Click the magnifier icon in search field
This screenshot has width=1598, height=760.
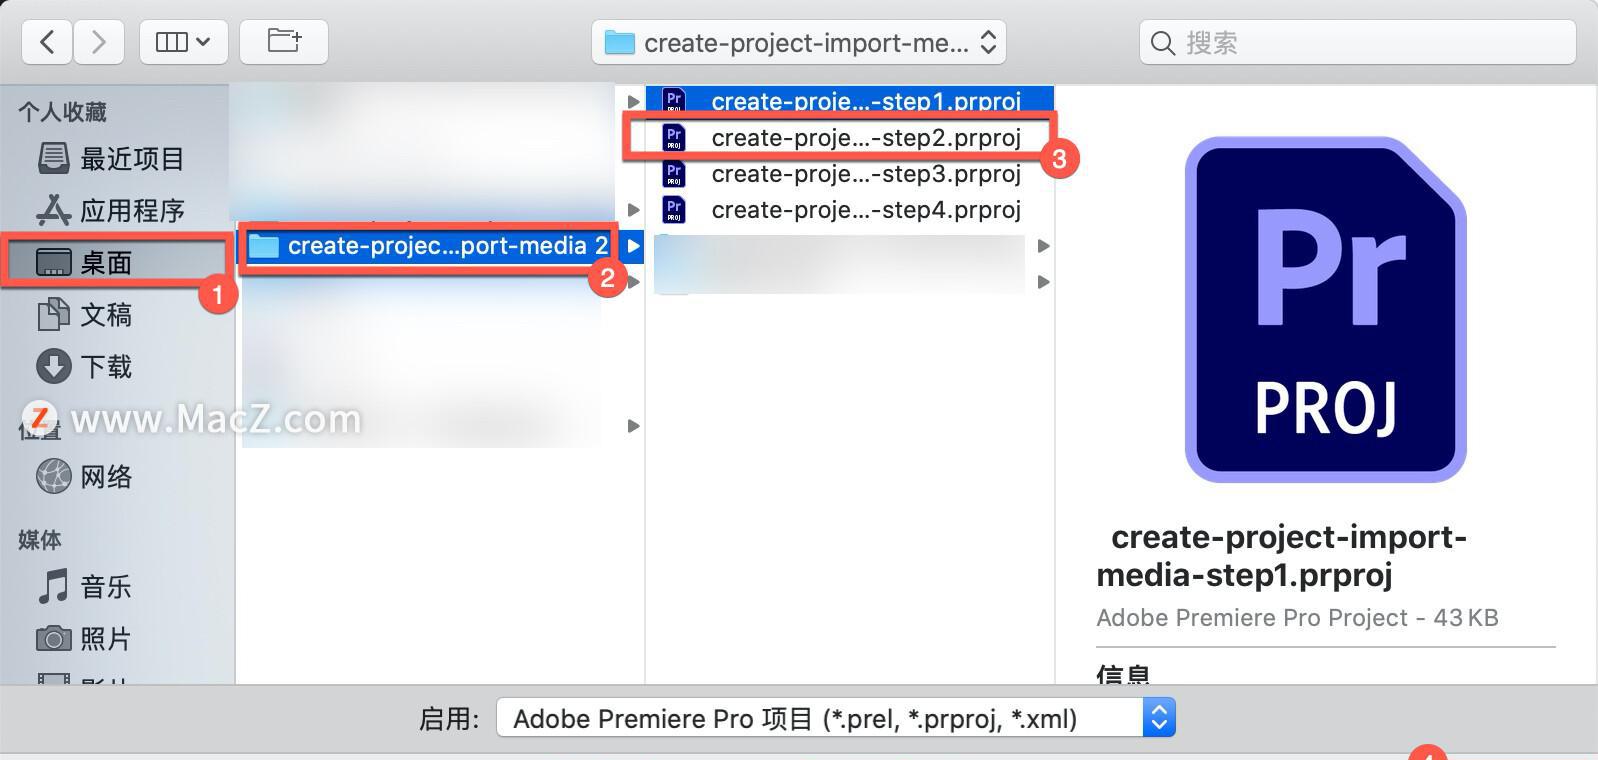1162,43
